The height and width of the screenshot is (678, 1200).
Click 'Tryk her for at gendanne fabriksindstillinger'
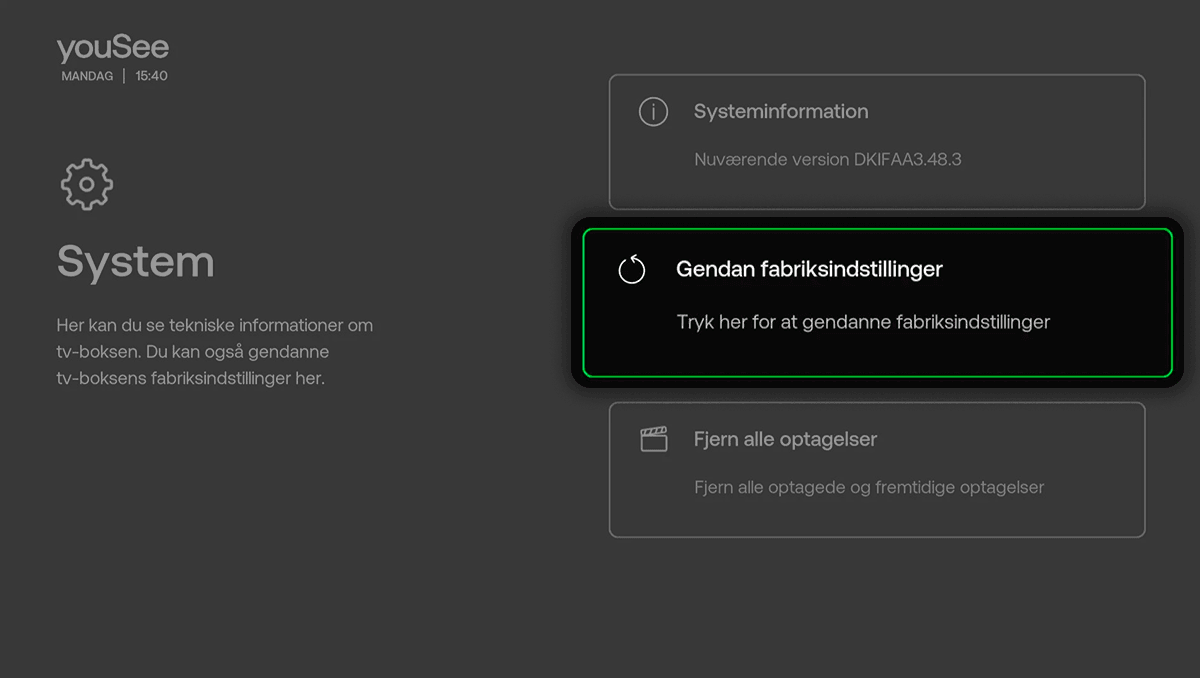pyautogui.click(x=863, y=322)
